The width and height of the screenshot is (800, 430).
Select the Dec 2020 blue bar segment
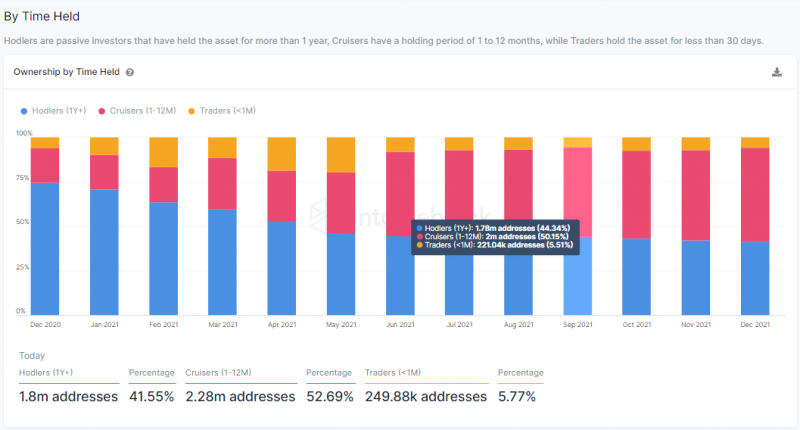(45, 249)
